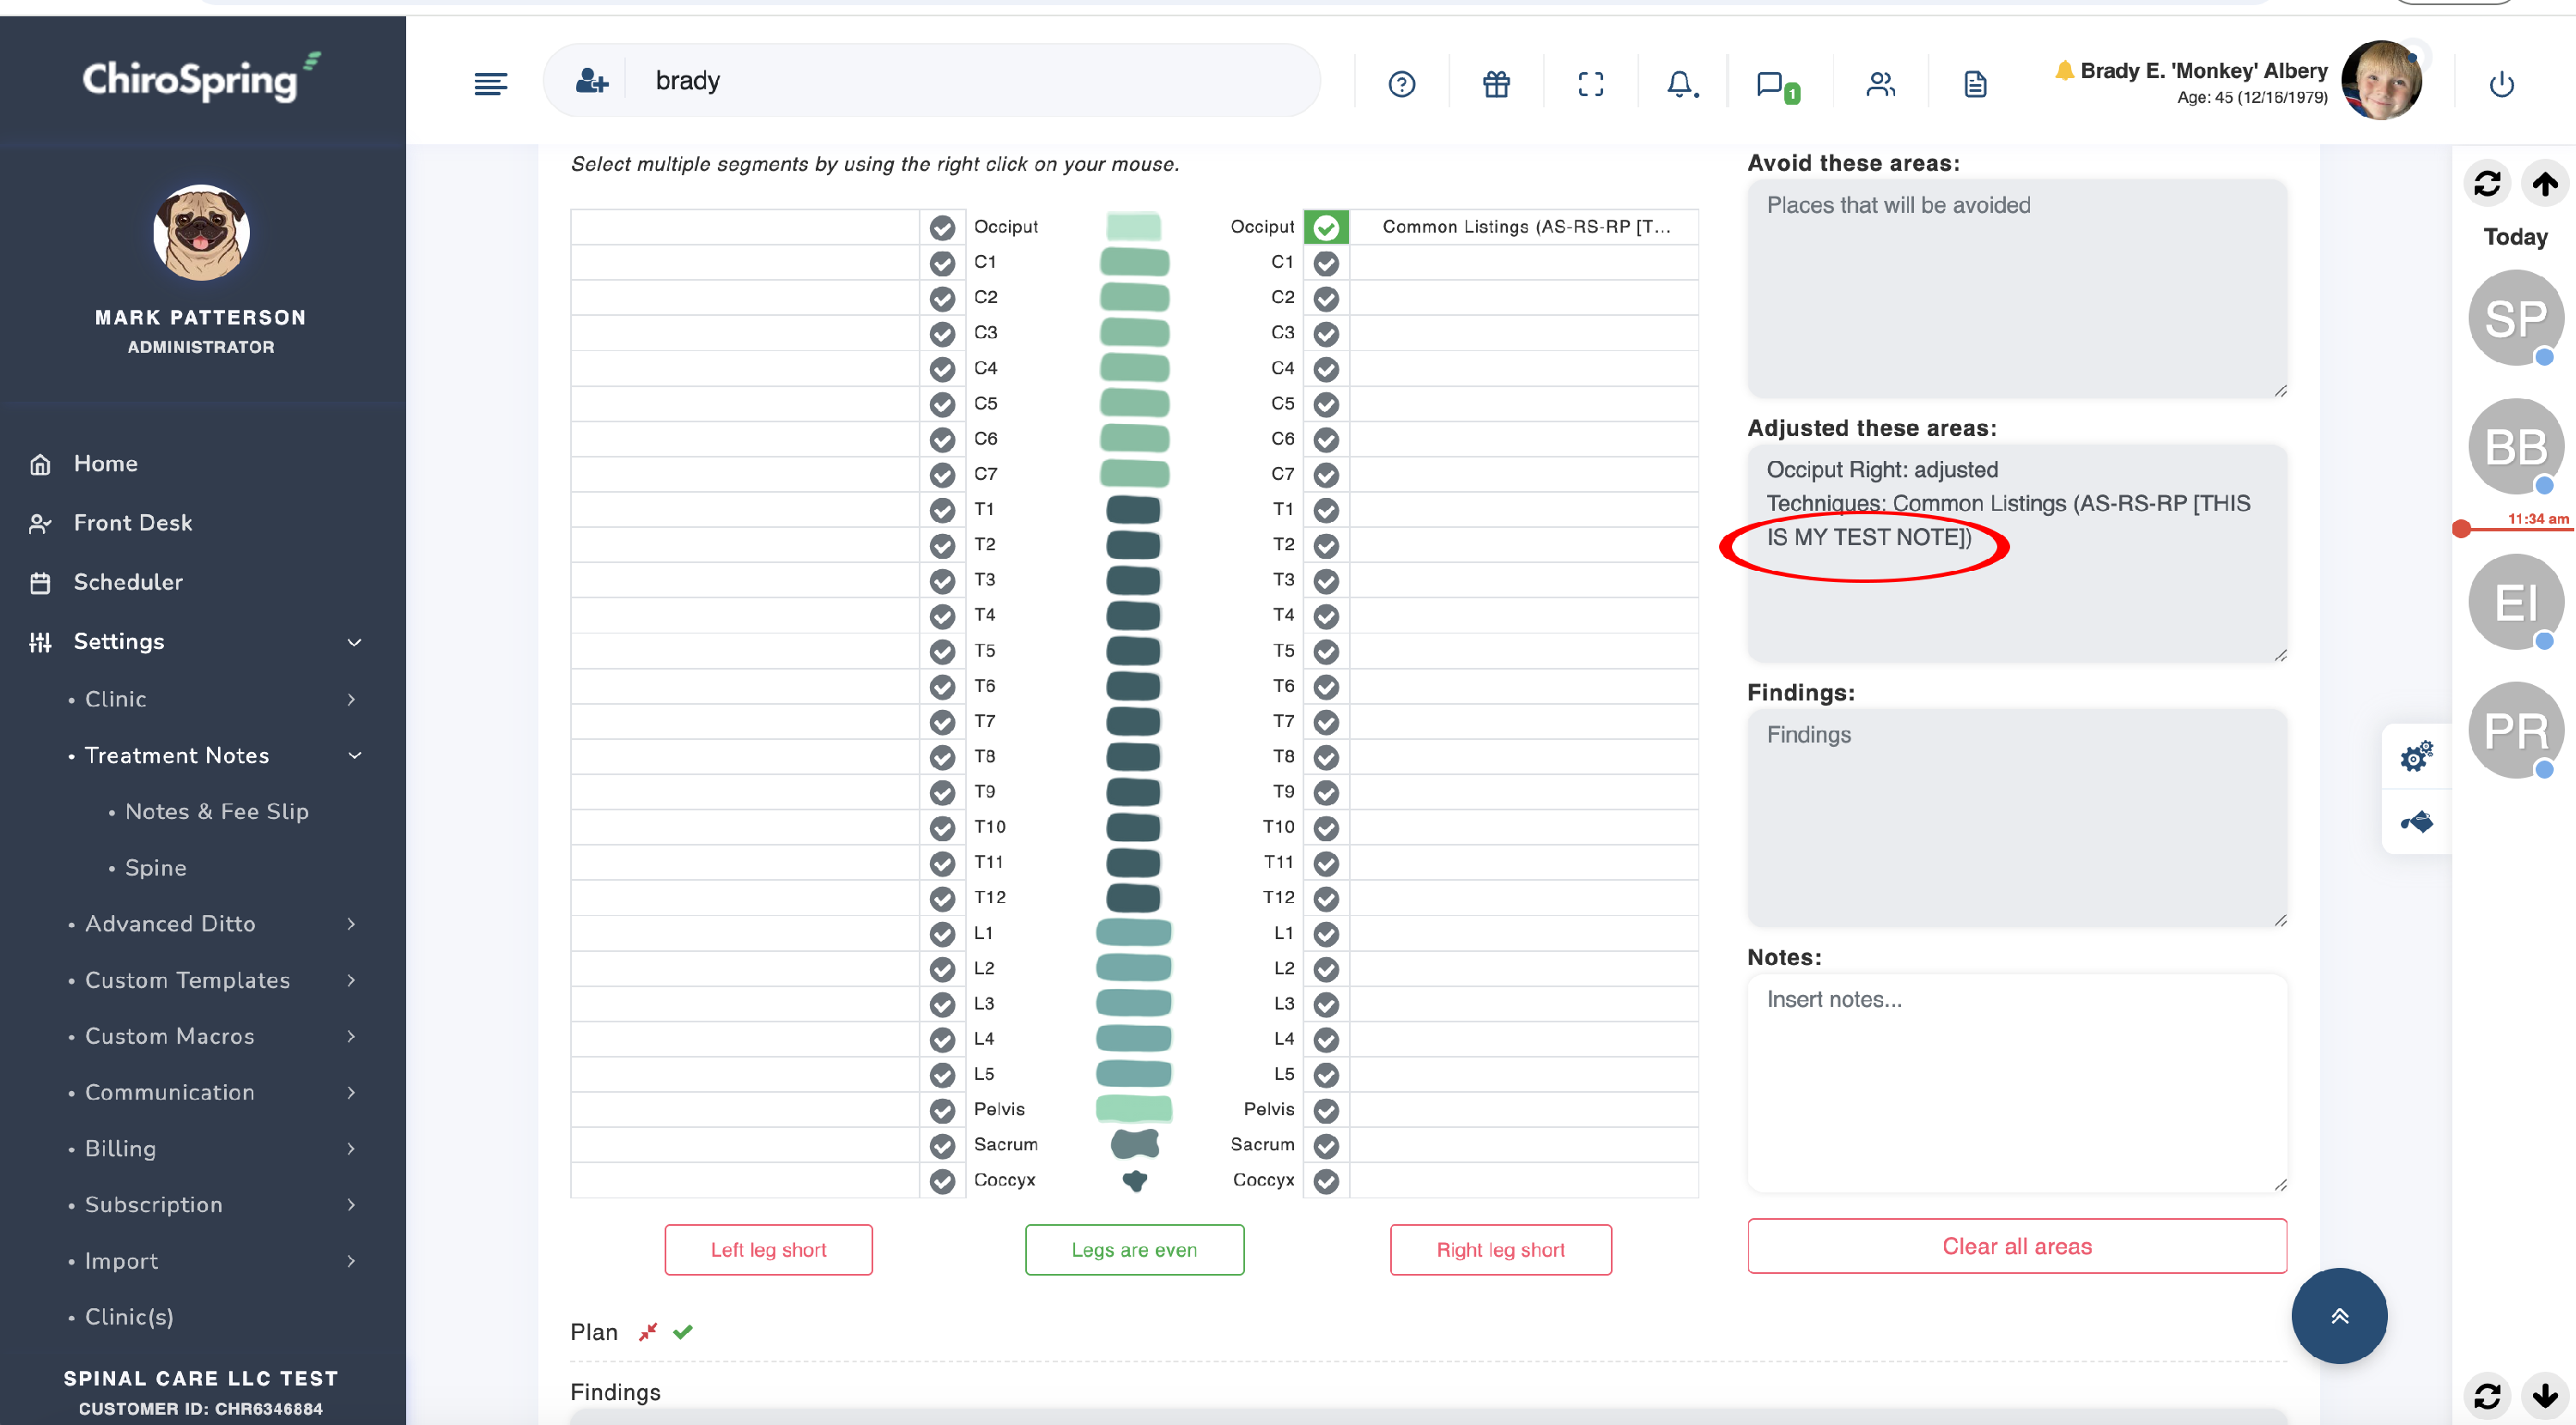
Task: Expand the Advanced Ditto submenu
Action: [351, 924]
